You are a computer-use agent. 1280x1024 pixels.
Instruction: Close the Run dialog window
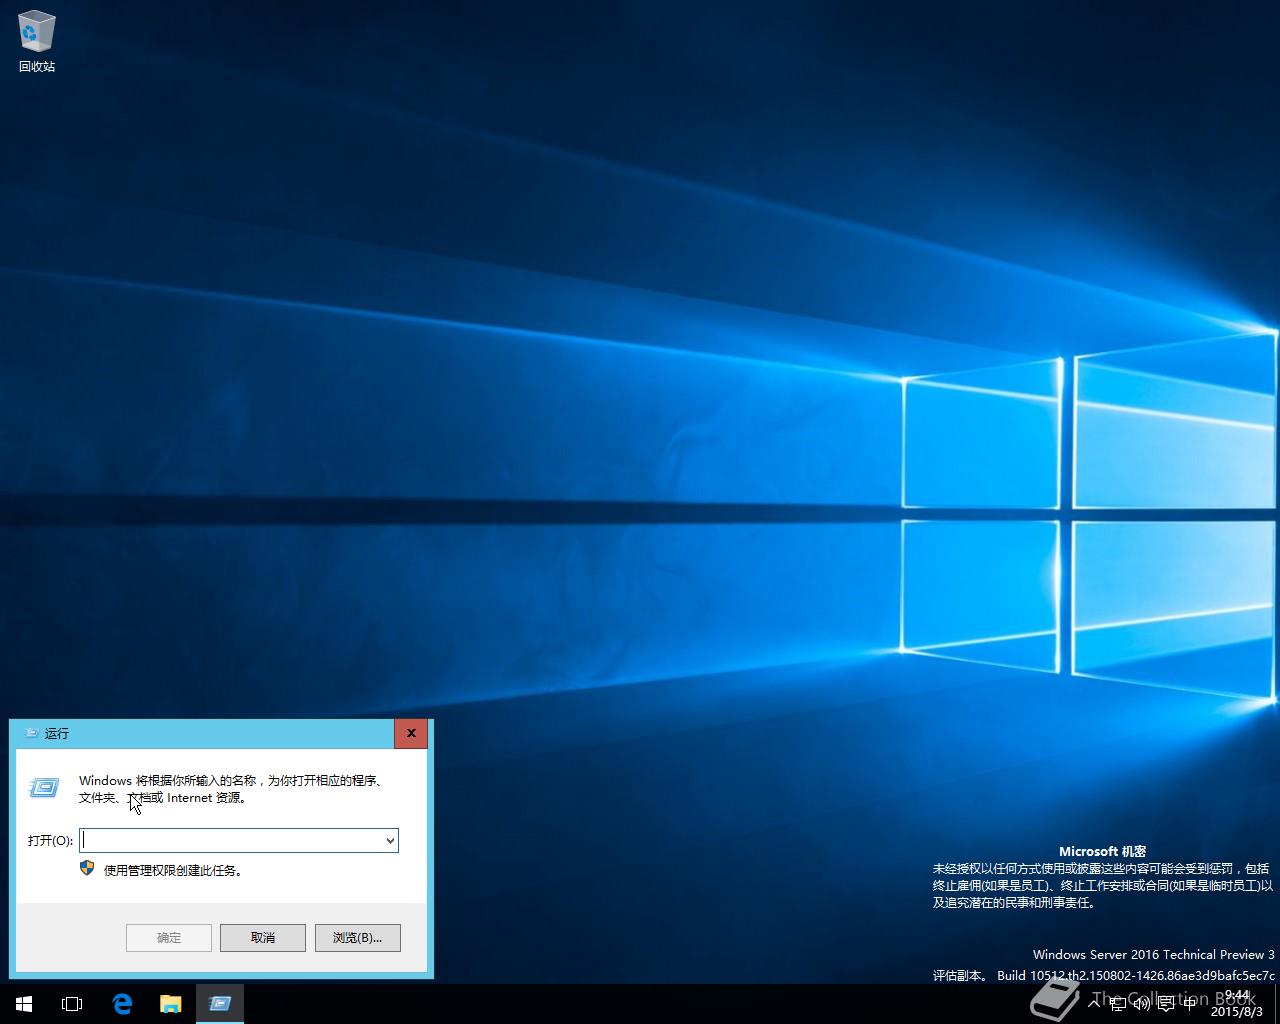411,733
